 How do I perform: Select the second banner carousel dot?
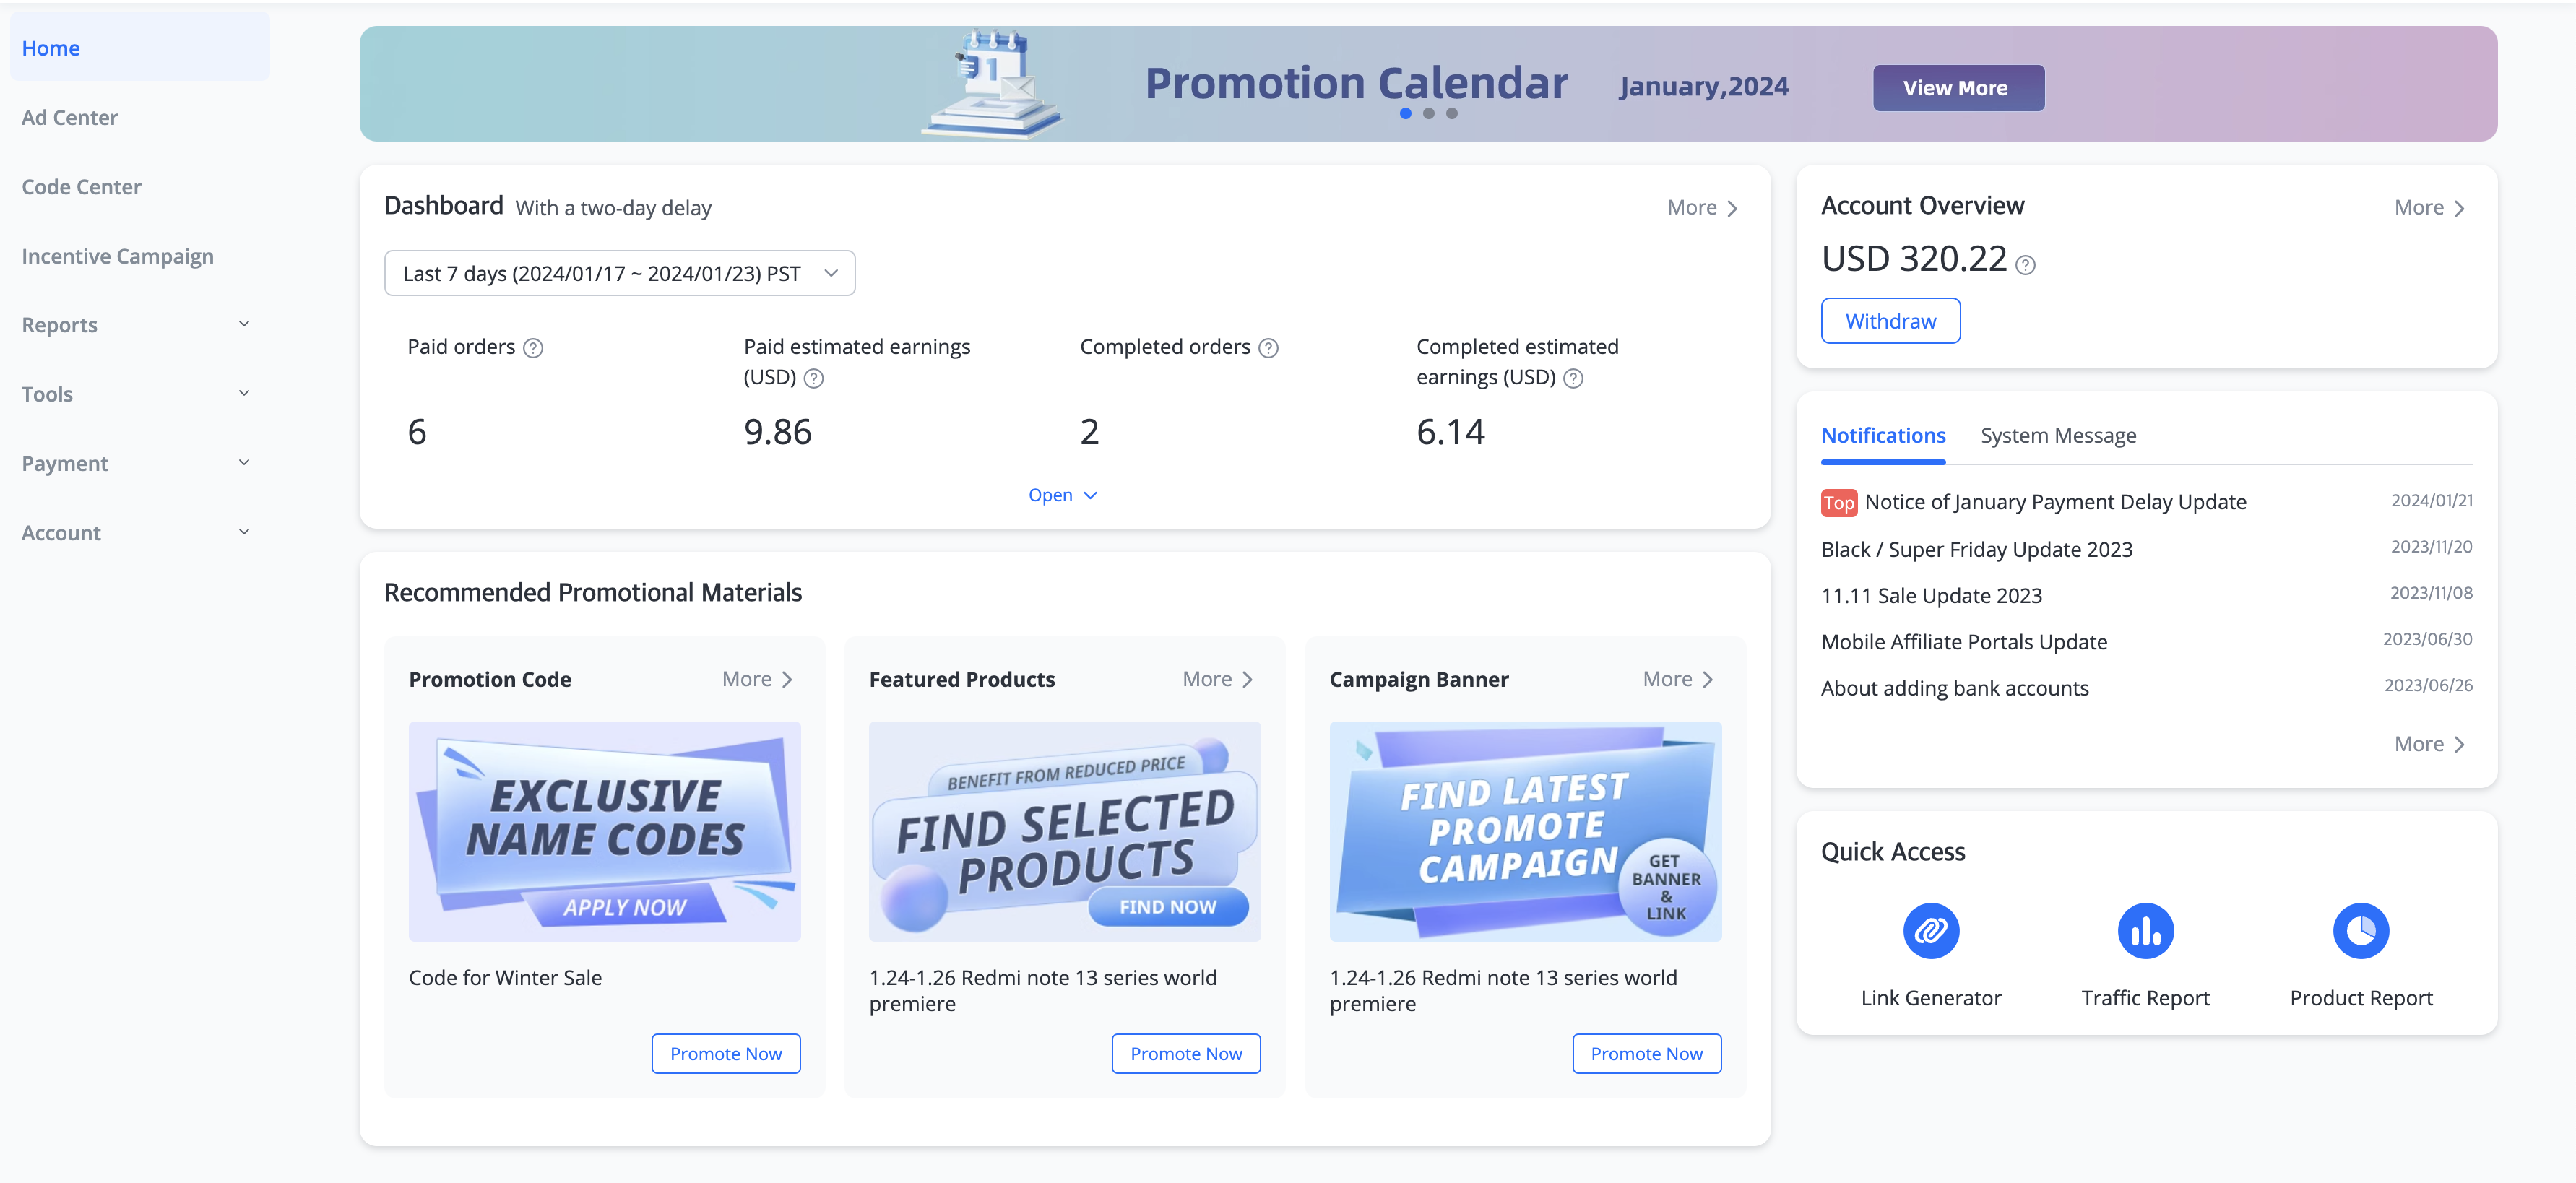coord(1429,114)
